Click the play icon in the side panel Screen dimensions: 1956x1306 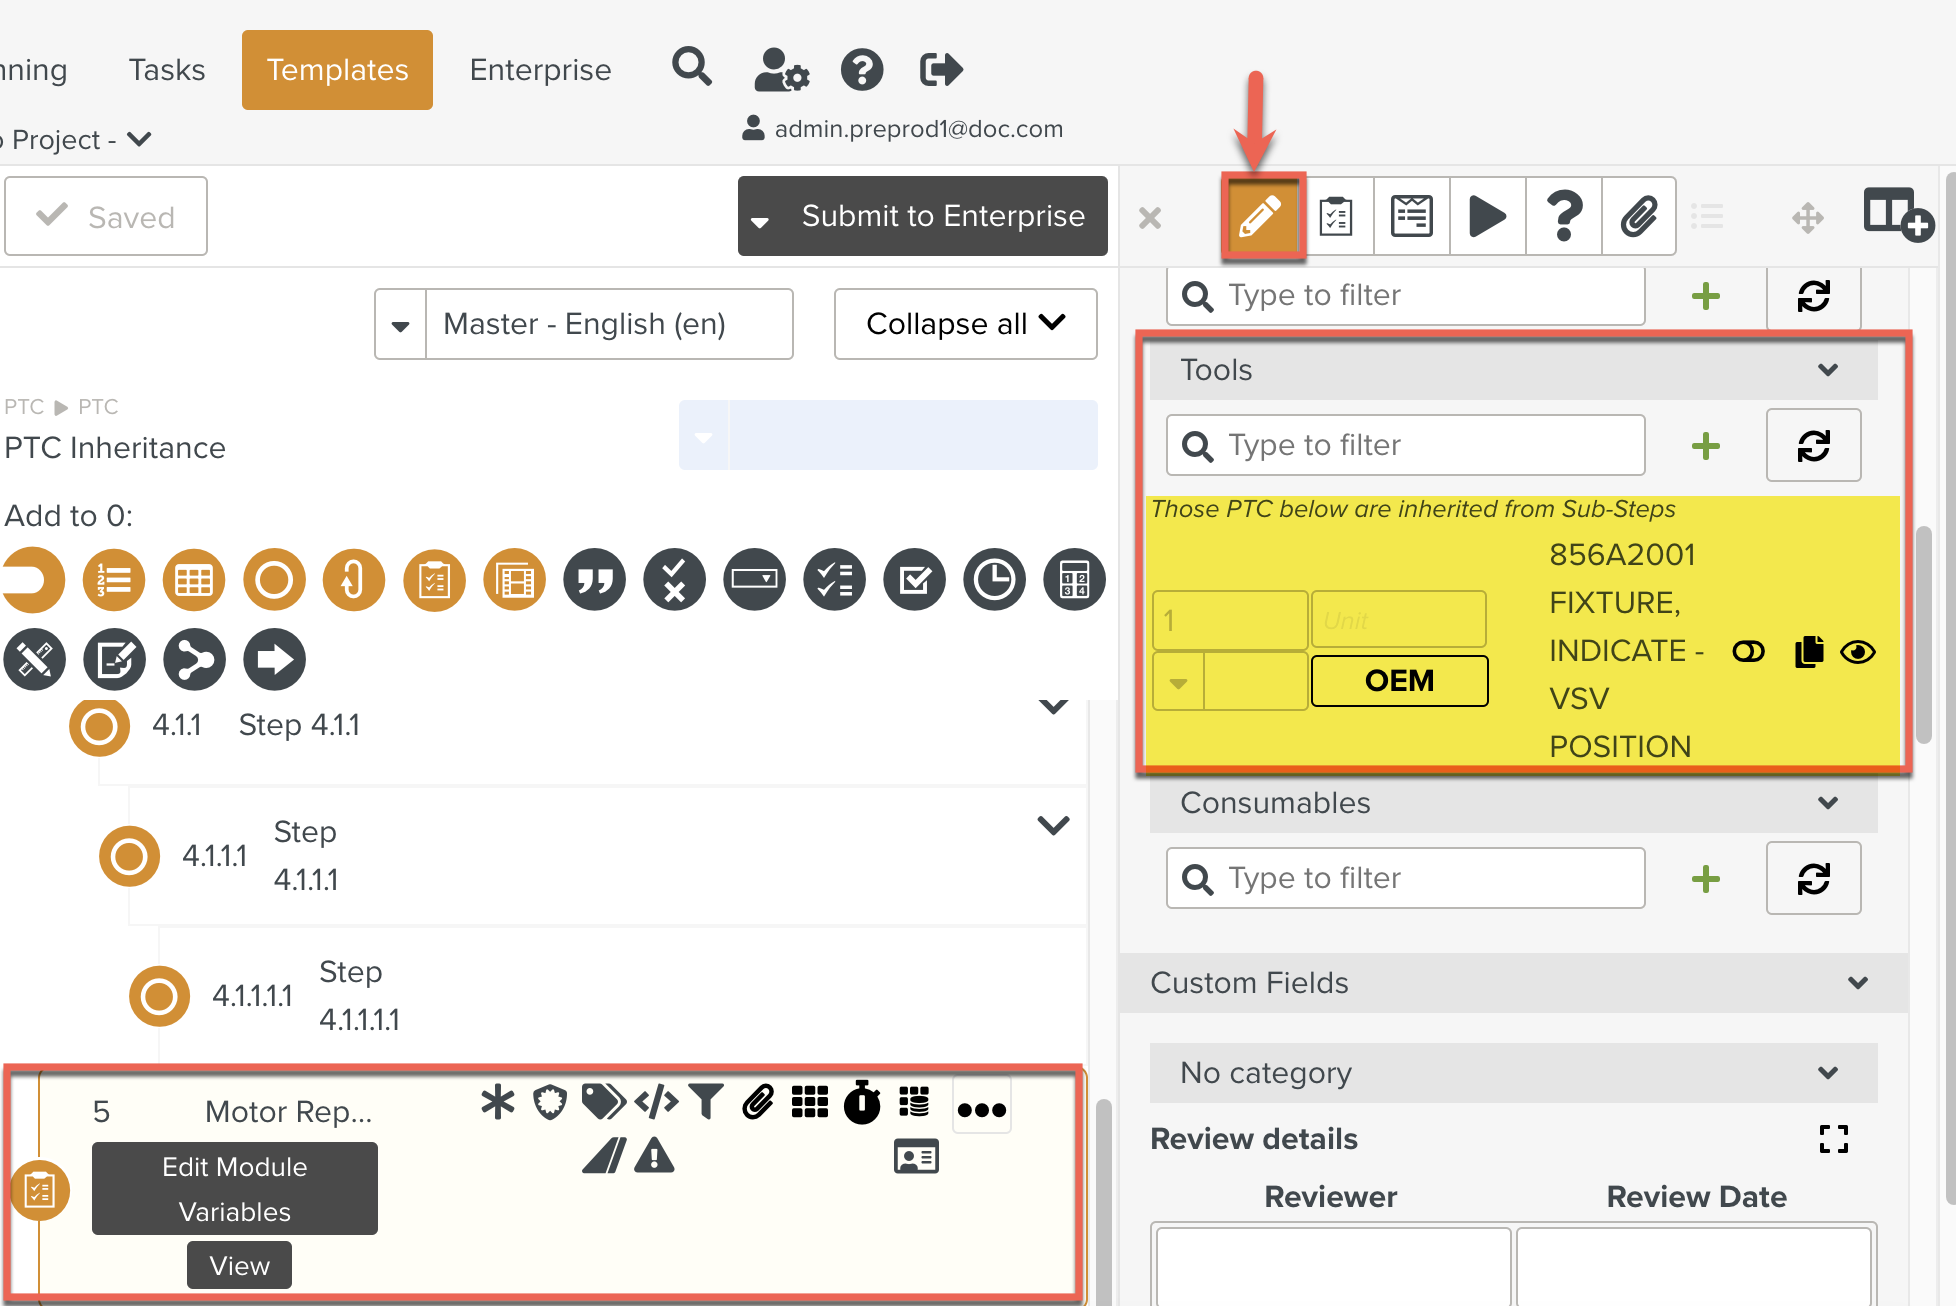[x=1487, y=216]
